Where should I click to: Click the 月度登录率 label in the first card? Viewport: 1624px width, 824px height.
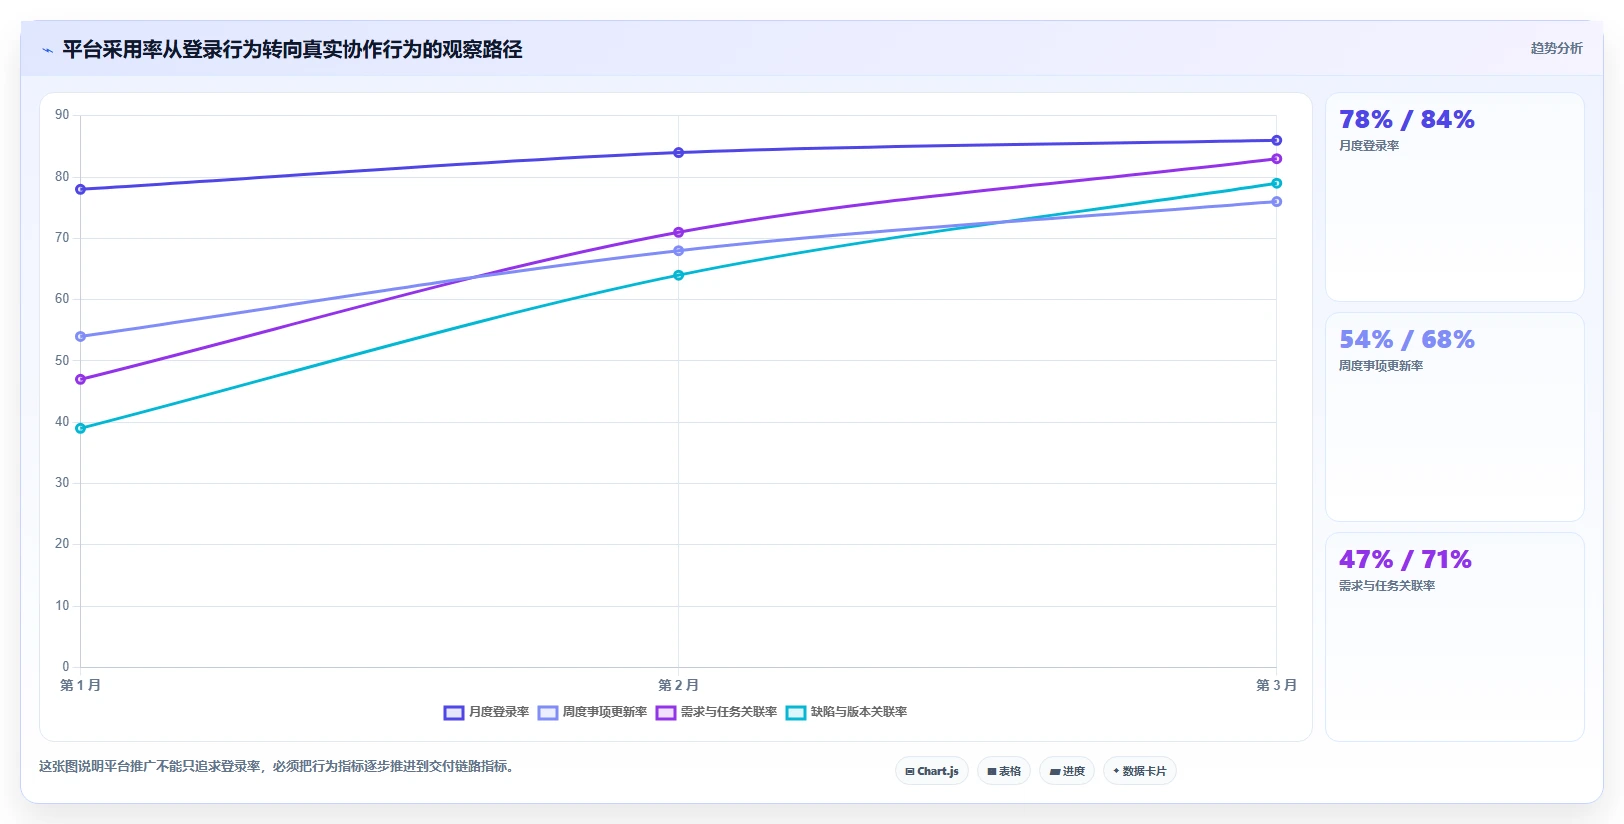pyautogui.click(x=1369, y=146)
